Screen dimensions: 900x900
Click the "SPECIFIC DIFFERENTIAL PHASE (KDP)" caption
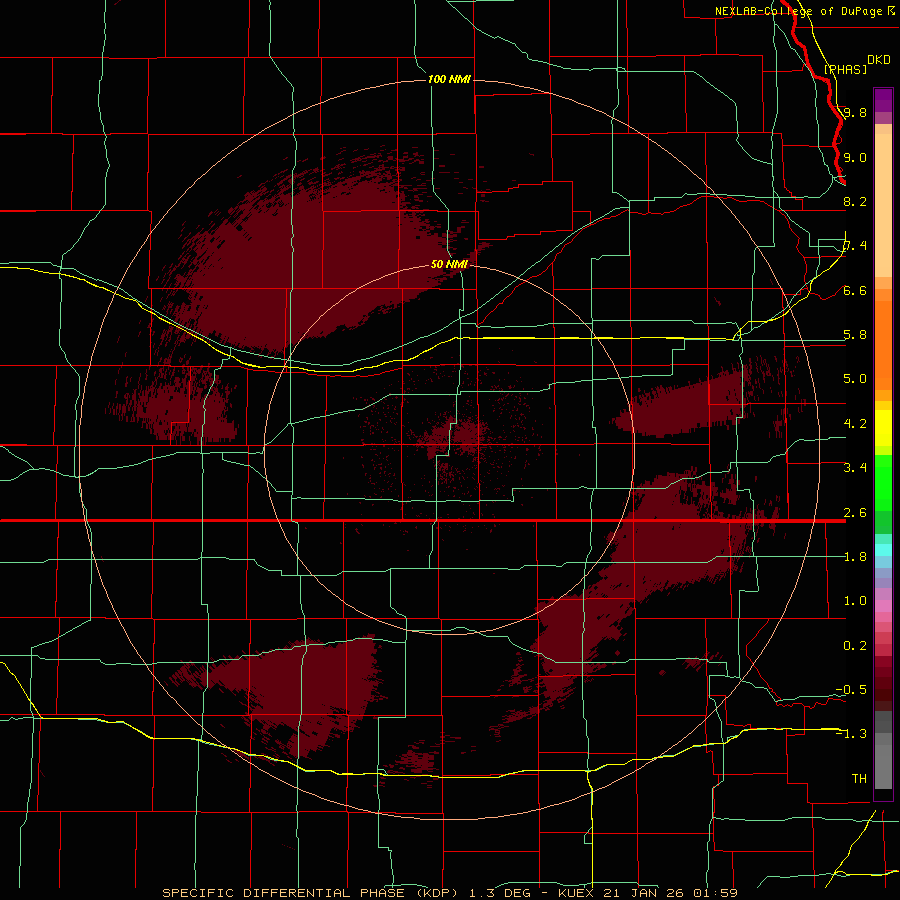point(313,893)
